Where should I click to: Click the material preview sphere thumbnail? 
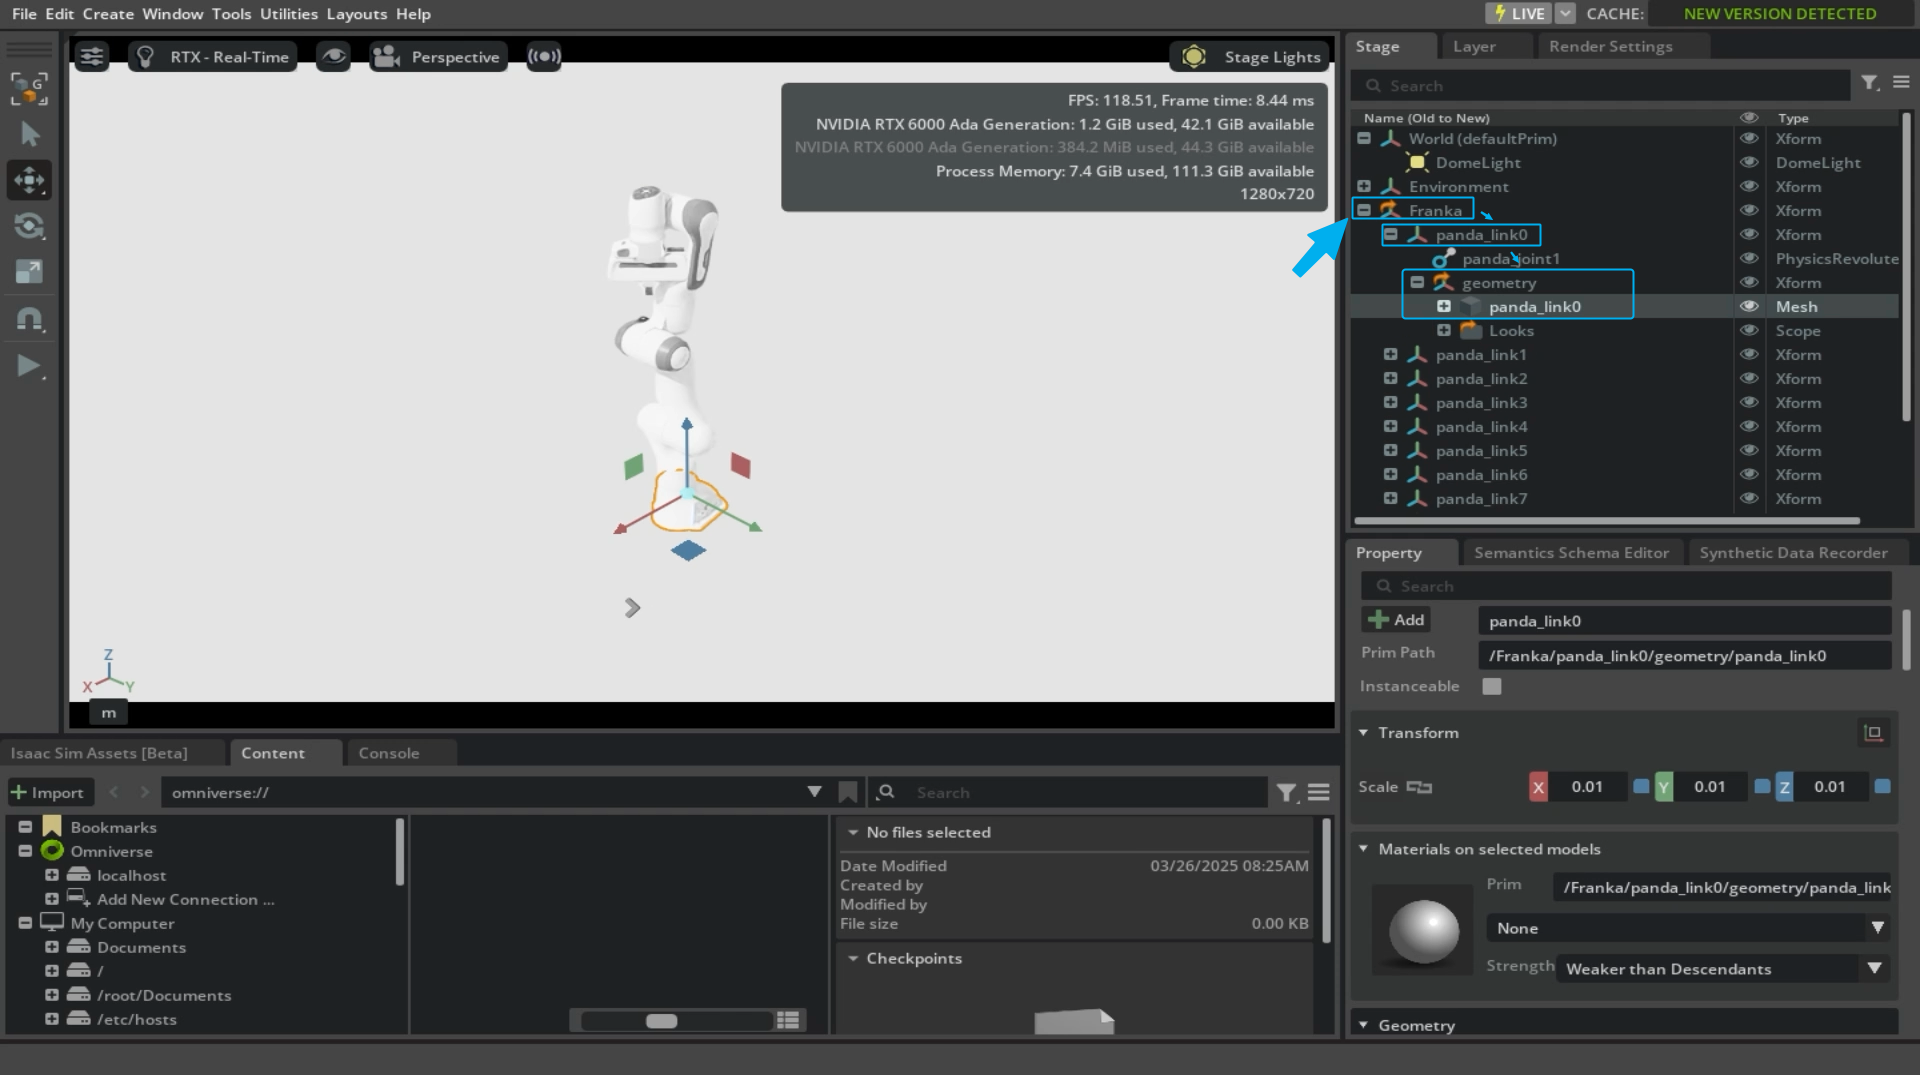1424,931
